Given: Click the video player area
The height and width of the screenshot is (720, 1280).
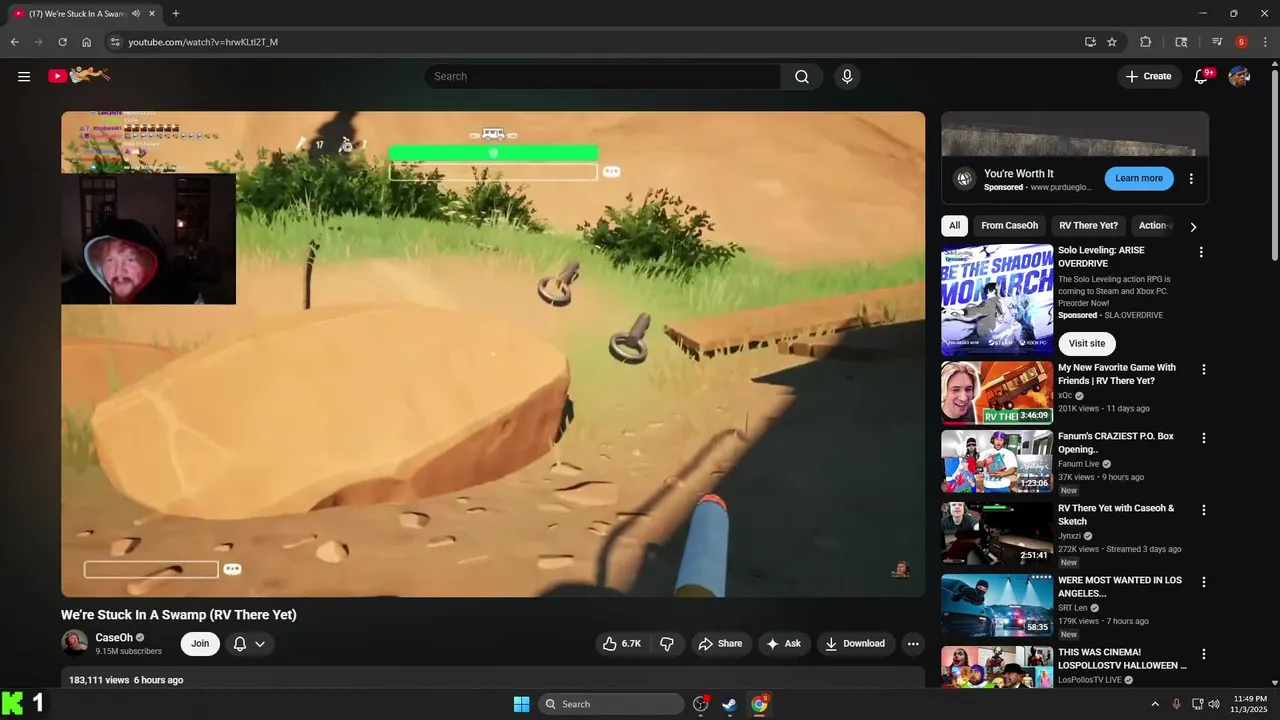Looking at the screenshot, I should click(x=493, y=354).
